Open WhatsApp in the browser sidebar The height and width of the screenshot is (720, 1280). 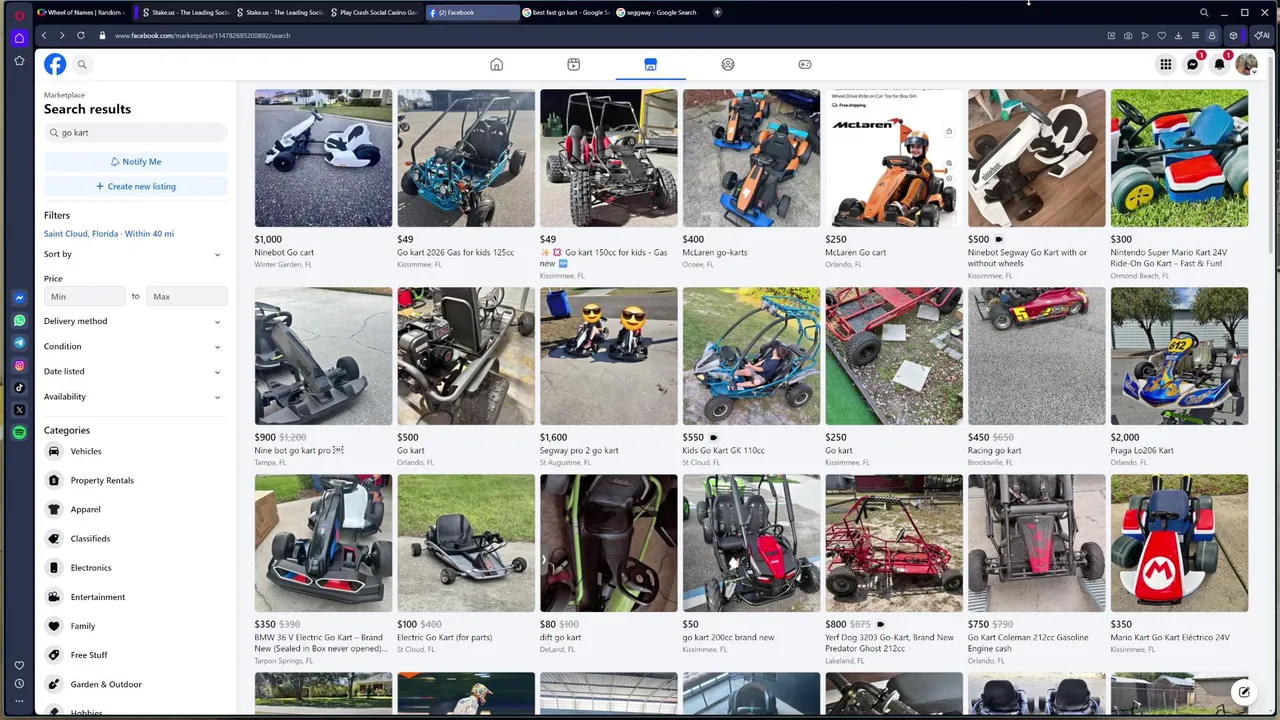tap(19, 321)
